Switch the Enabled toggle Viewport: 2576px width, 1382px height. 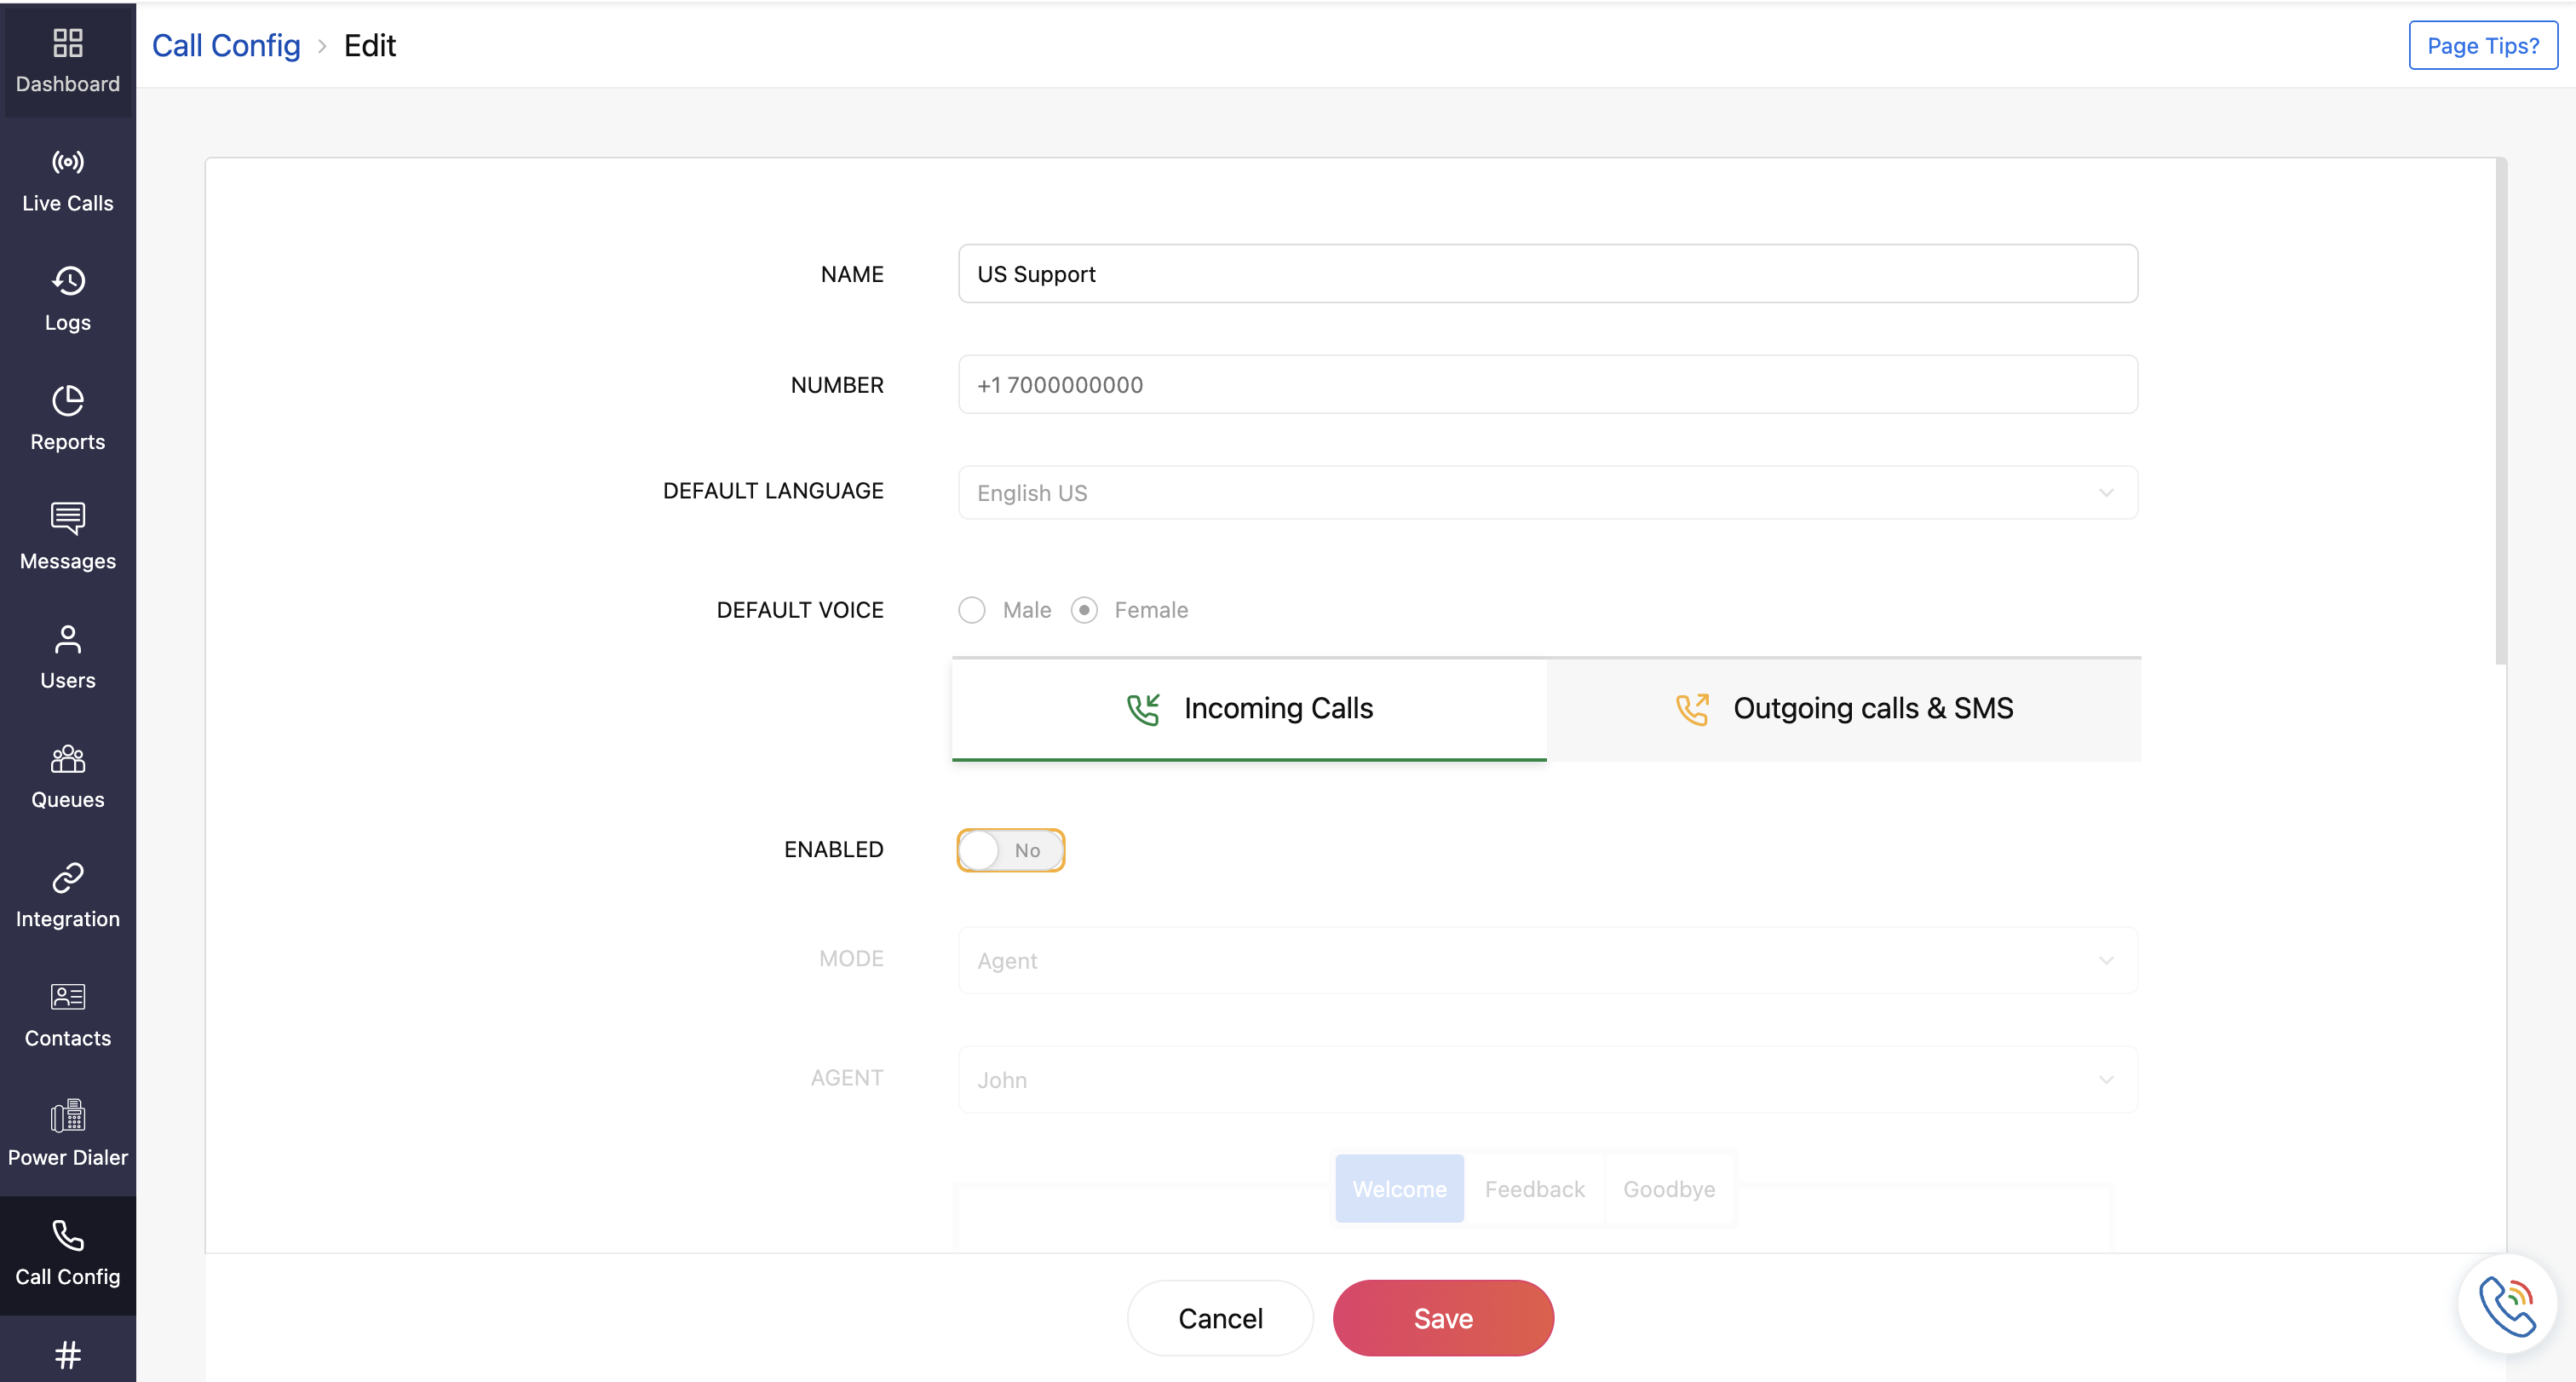click(1010, 850)
